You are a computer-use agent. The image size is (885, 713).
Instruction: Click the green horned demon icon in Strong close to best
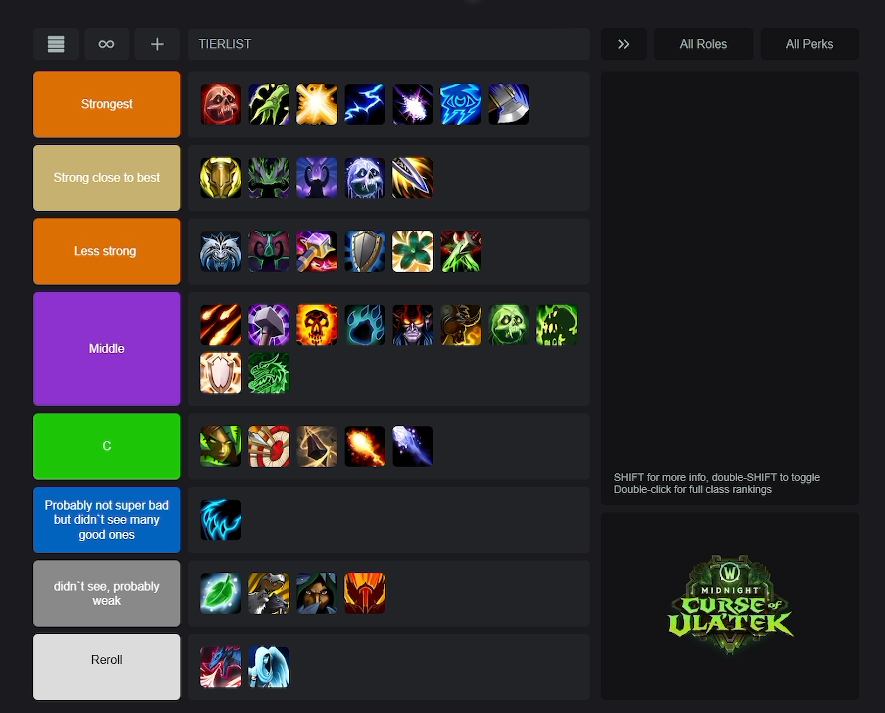point(269,178)
